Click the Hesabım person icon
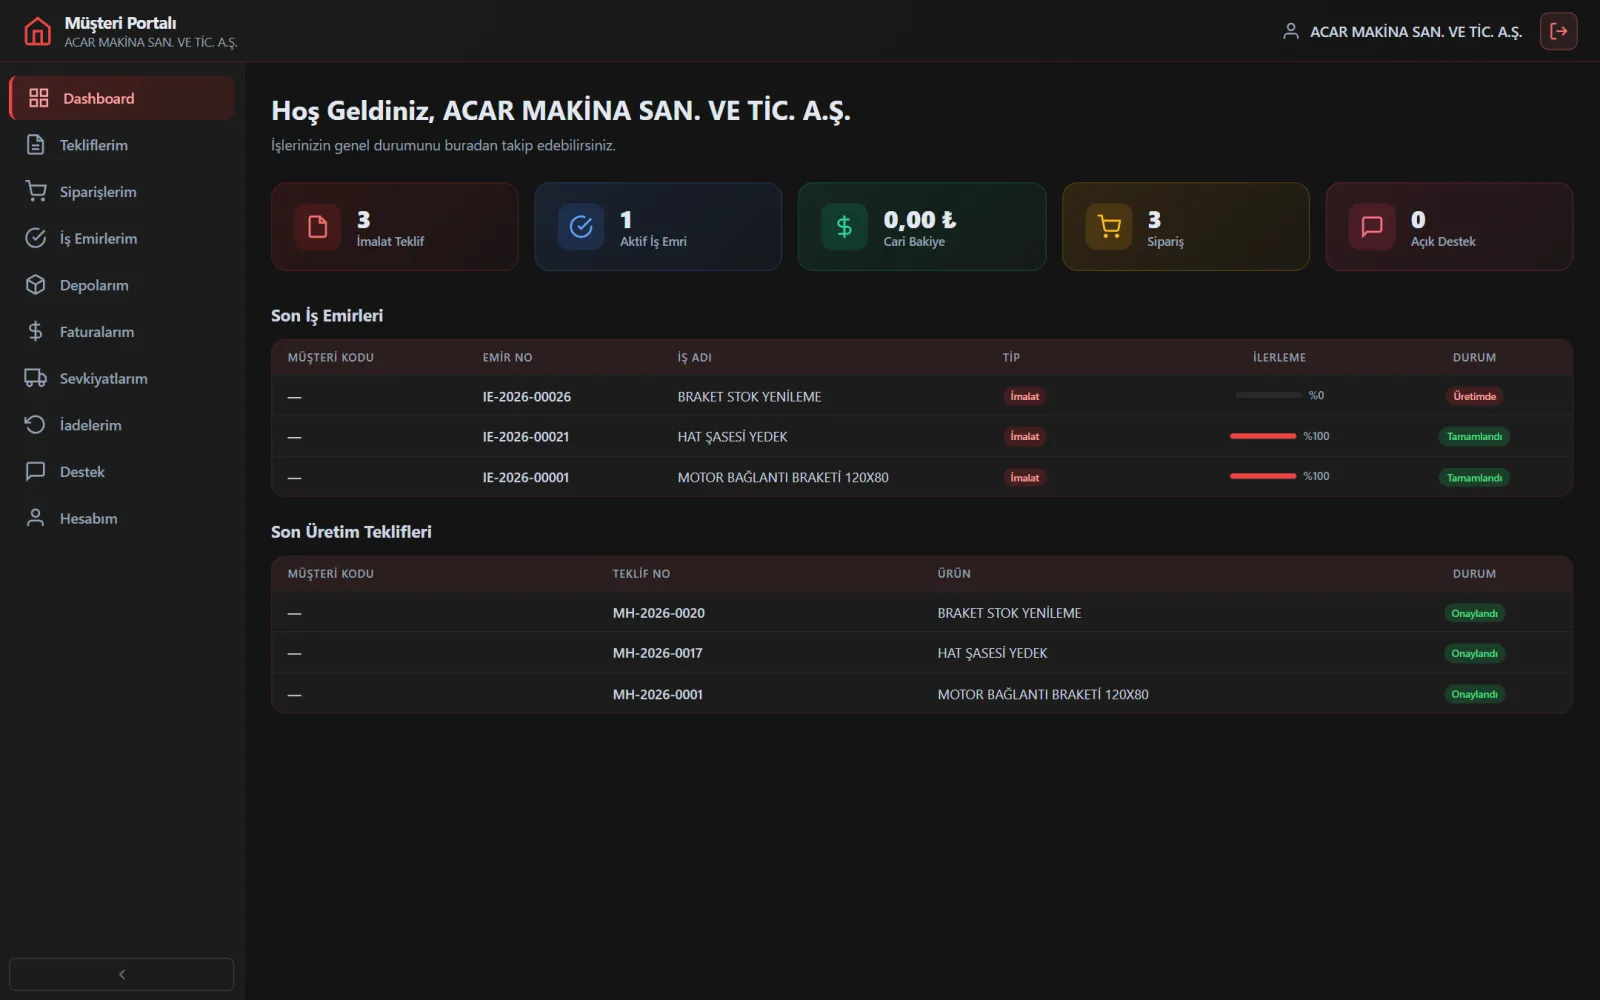1600x1000 pixels. pos(35,518)
